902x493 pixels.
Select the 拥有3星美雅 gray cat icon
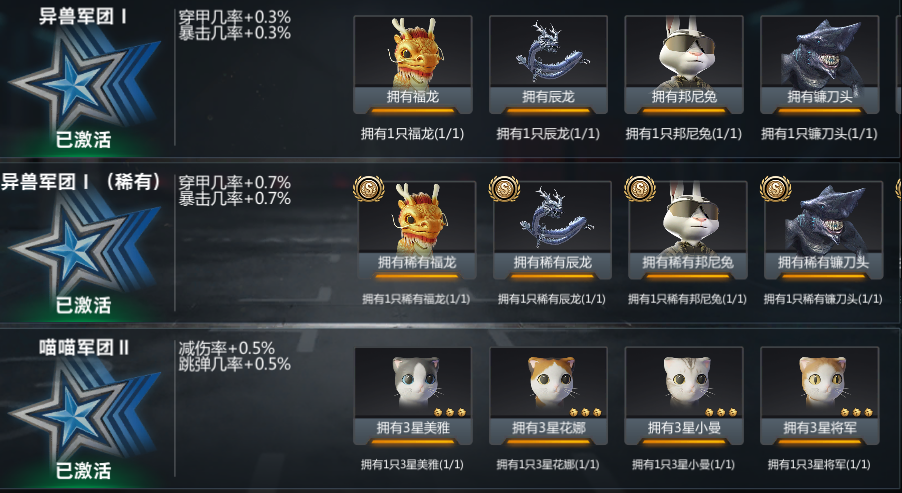[413, 396]
